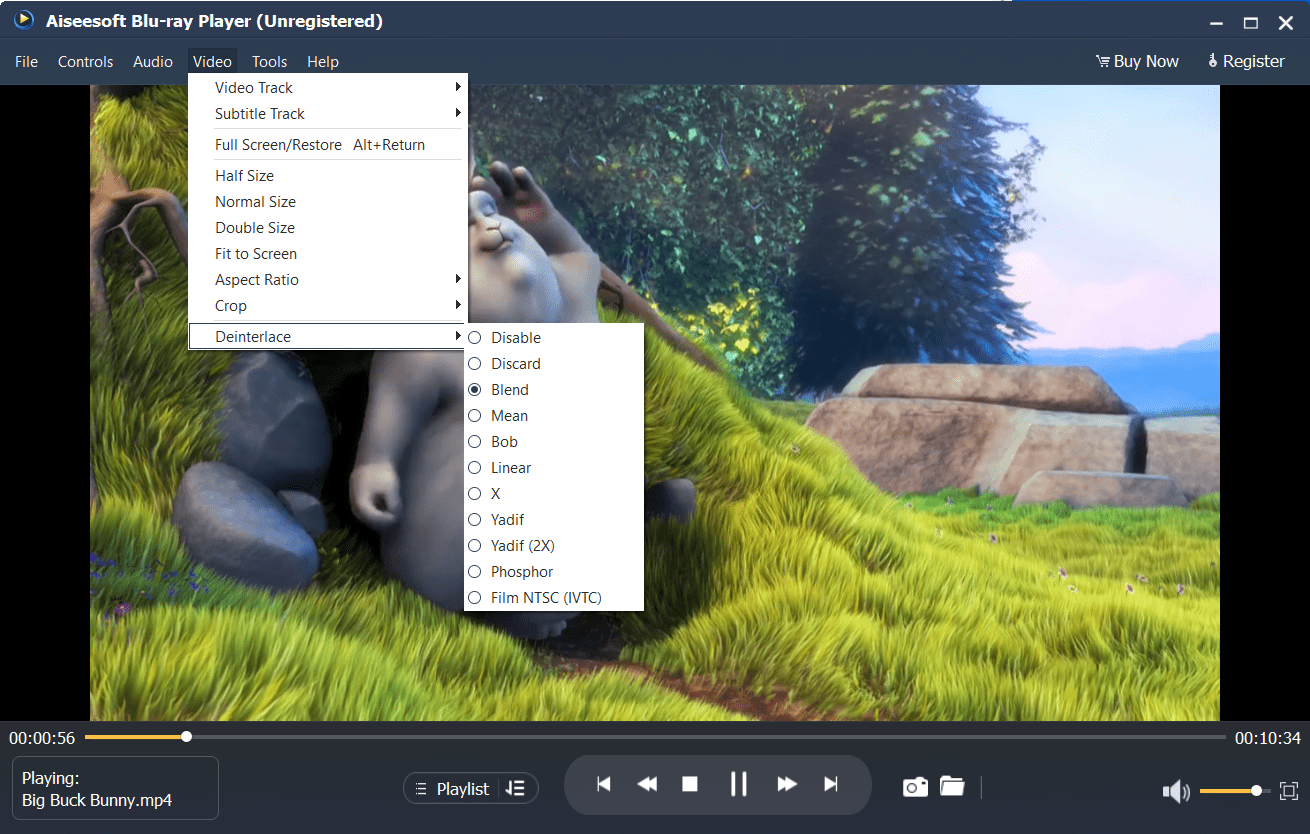Change playlist play order icon
This screenshot has height=834, width=1310.
pyautogui.click(x=515, y=788)
